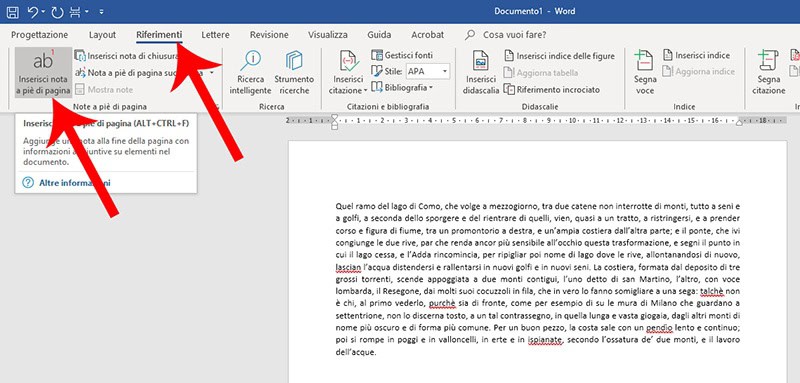Image resolution: width=800 pixels, height=383 pixels.
Task: Open the Acrobat tab
Action: pyautogui.click(x=428, y=35)
